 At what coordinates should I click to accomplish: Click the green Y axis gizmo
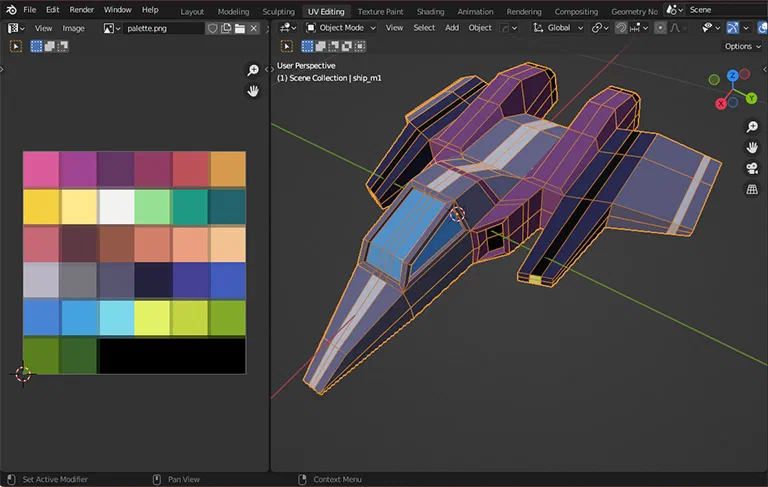coord(751,98)
